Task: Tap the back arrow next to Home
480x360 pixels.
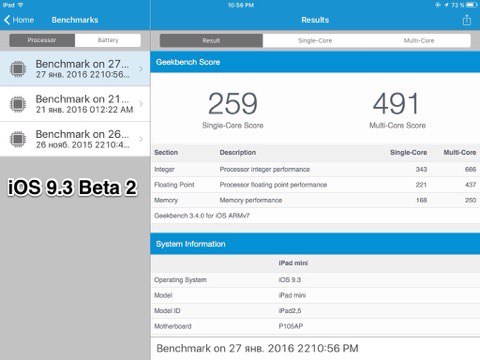Action: tap(7, 20)
